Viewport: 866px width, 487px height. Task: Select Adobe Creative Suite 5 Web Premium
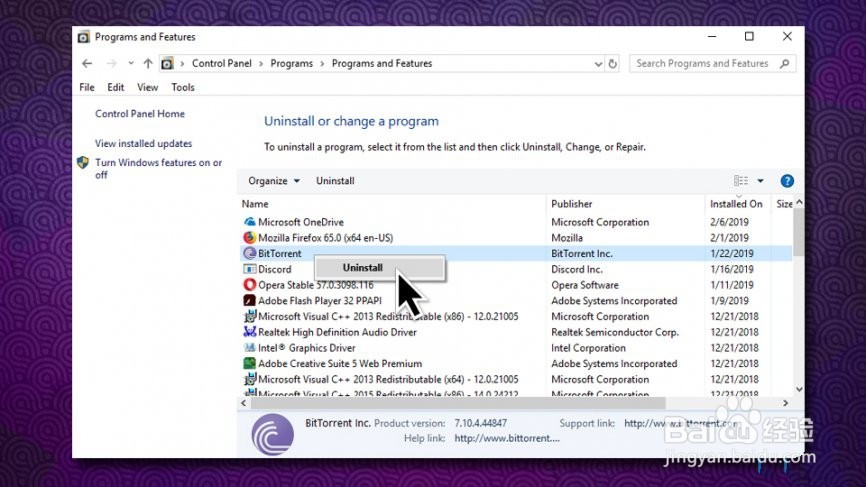(340, 364)
